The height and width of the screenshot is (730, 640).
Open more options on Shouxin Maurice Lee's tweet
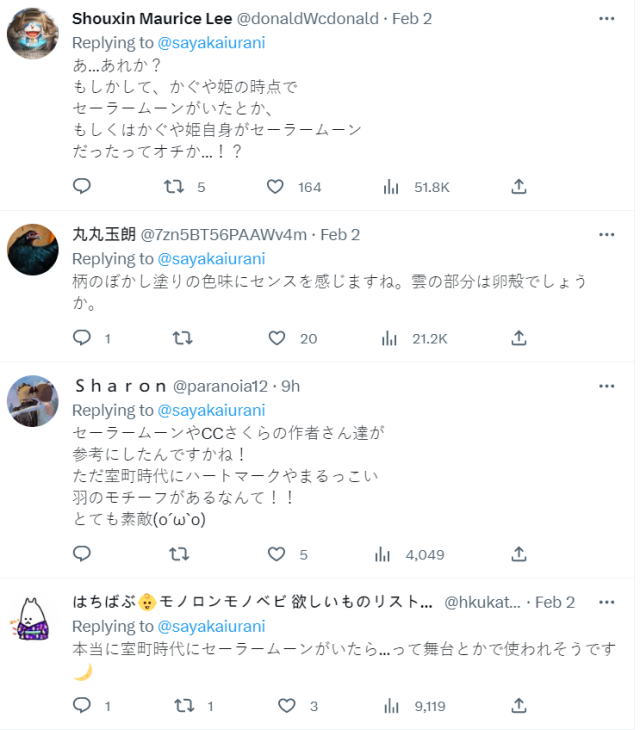[607, 19]
